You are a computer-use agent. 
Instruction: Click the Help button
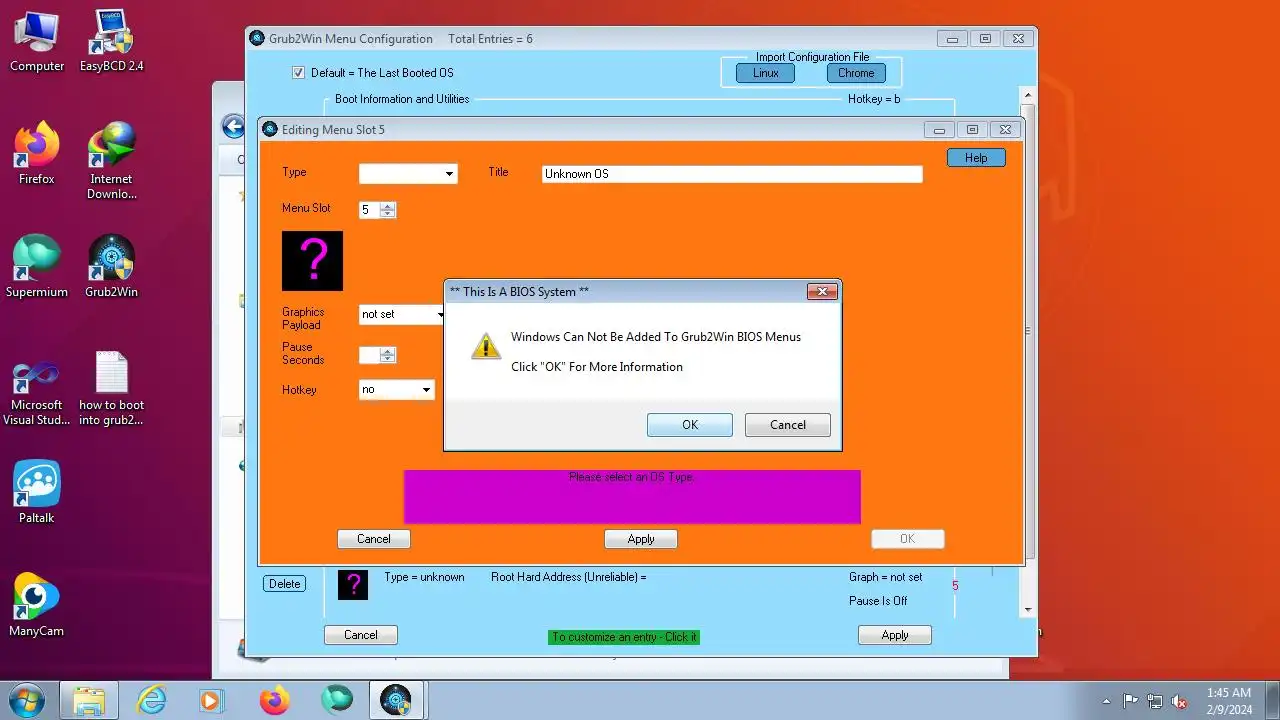(976, 158)
